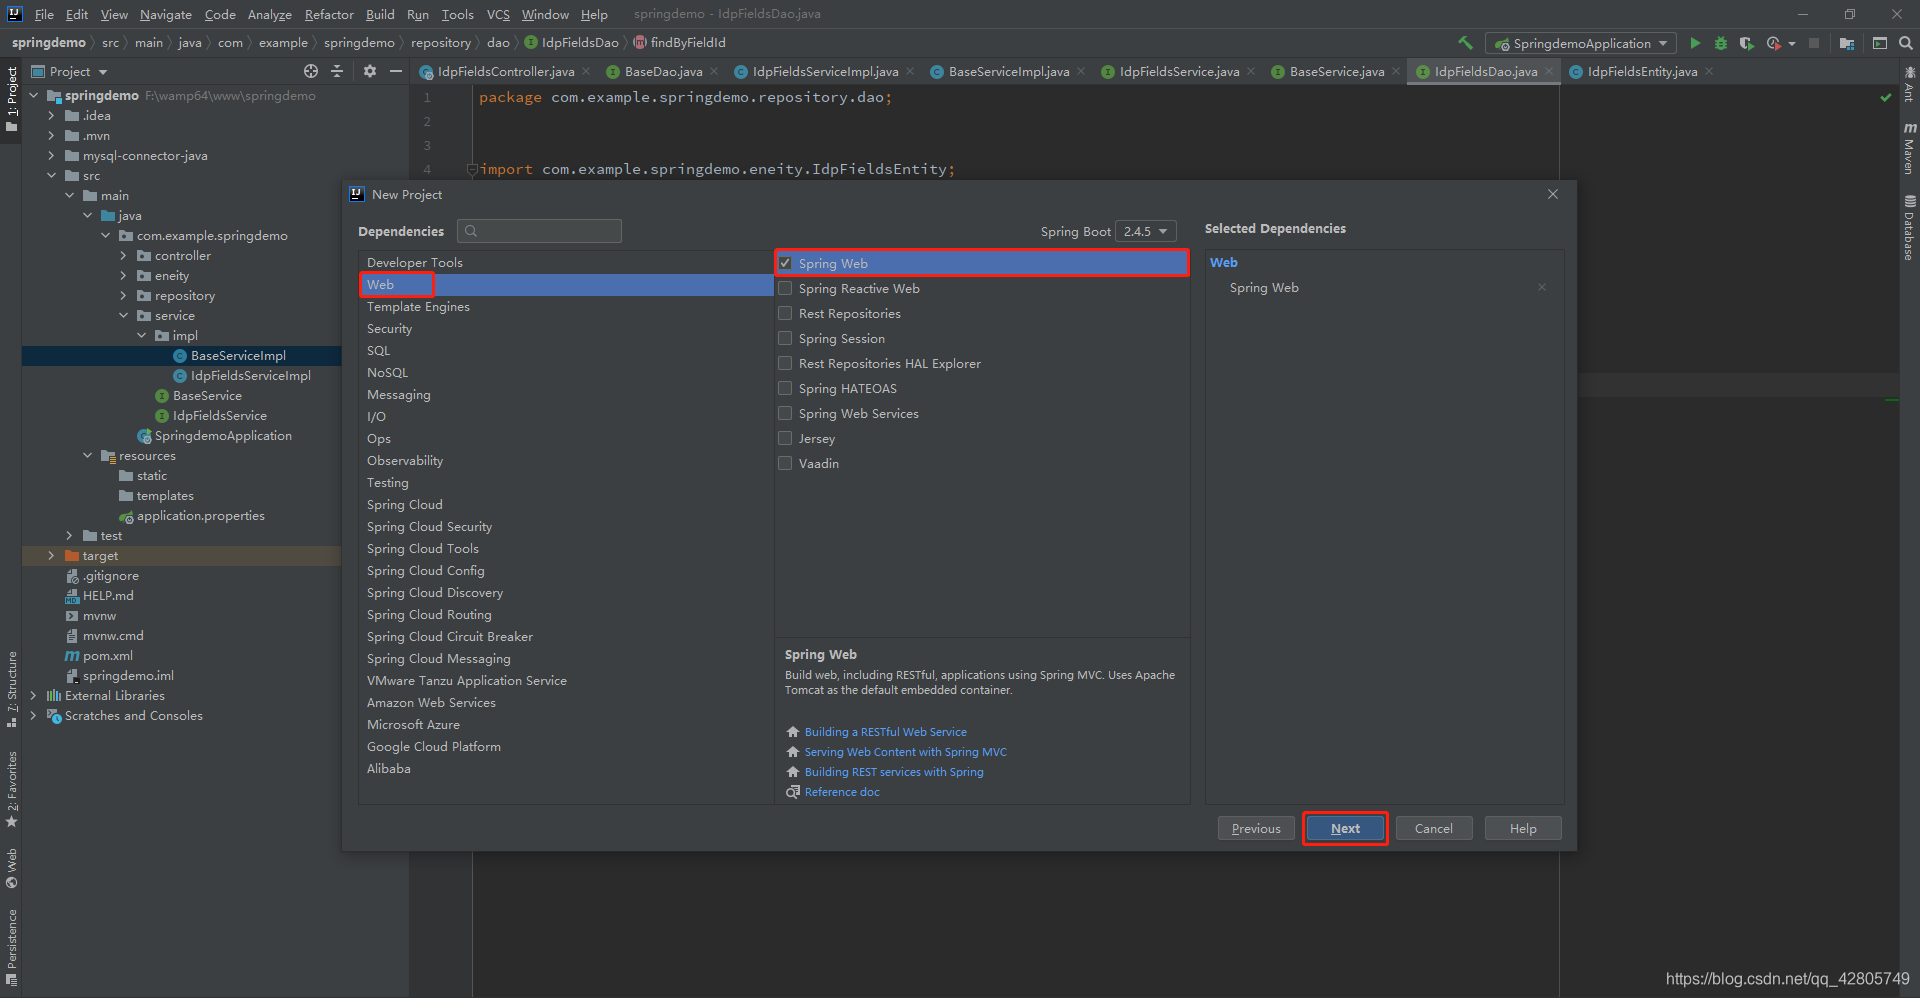
Task: Uncheck the Spring Web checkbox
Action: pyautogui.click(x=786, y=263)
